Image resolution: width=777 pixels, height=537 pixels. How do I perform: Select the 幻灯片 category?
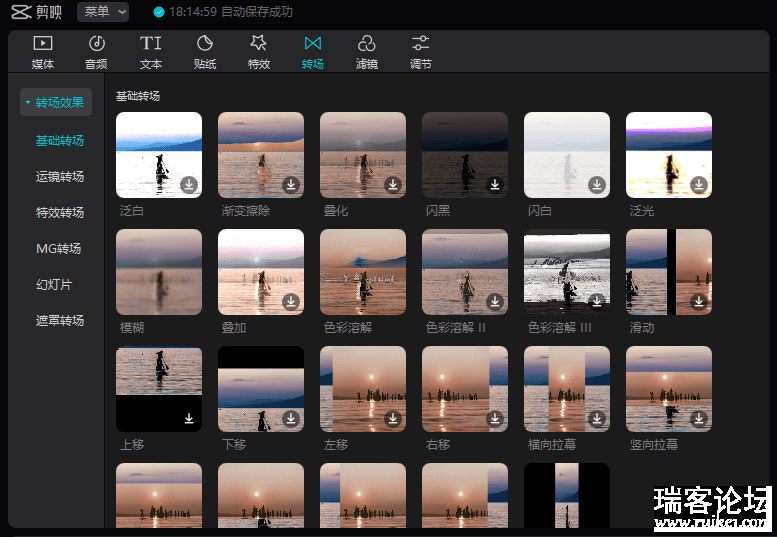tap(54, 285)
